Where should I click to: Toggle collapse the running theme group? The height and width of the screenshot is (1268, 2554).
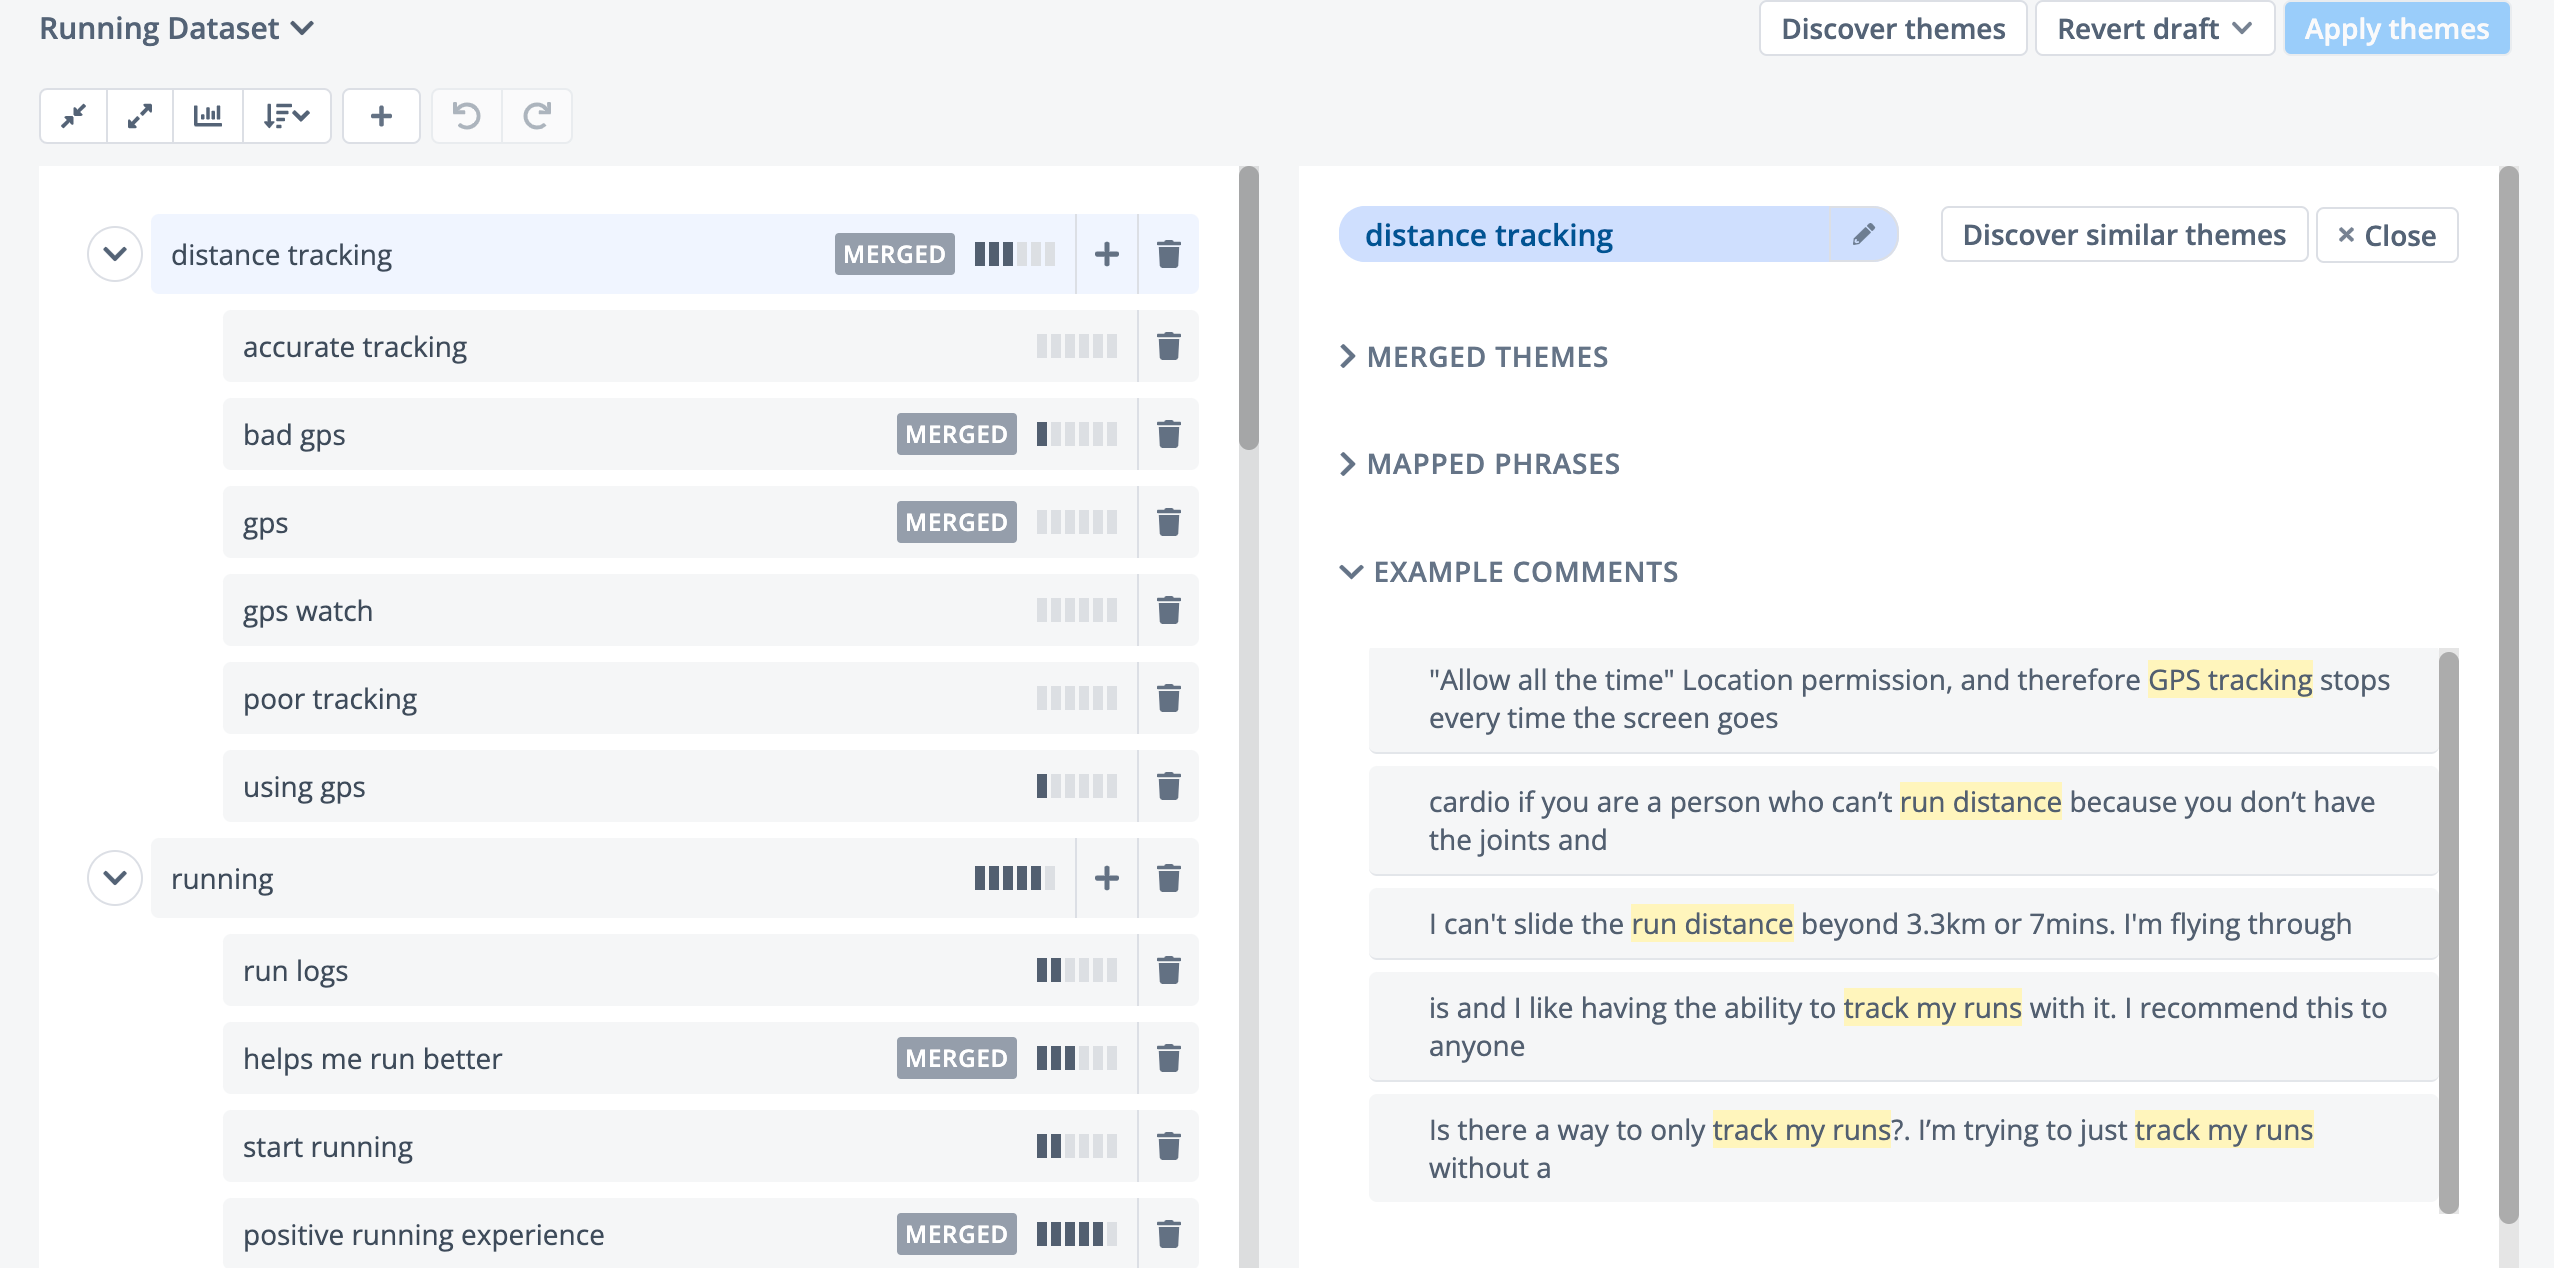pyautogui.click(x=114, y=878)
